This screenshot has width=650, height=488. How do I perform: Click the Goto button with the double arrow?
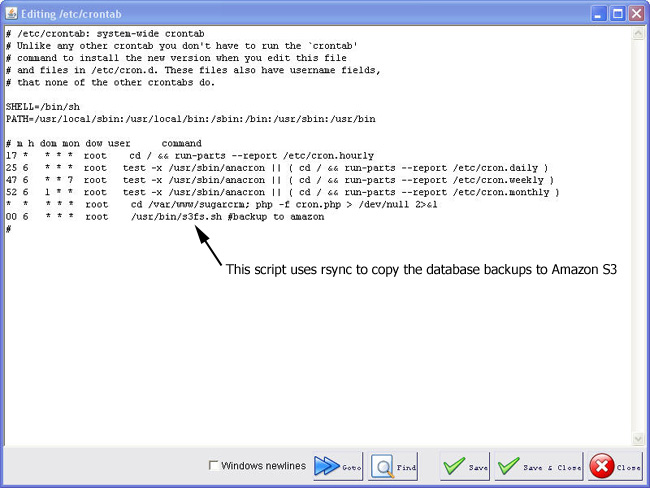coord(338,466)
